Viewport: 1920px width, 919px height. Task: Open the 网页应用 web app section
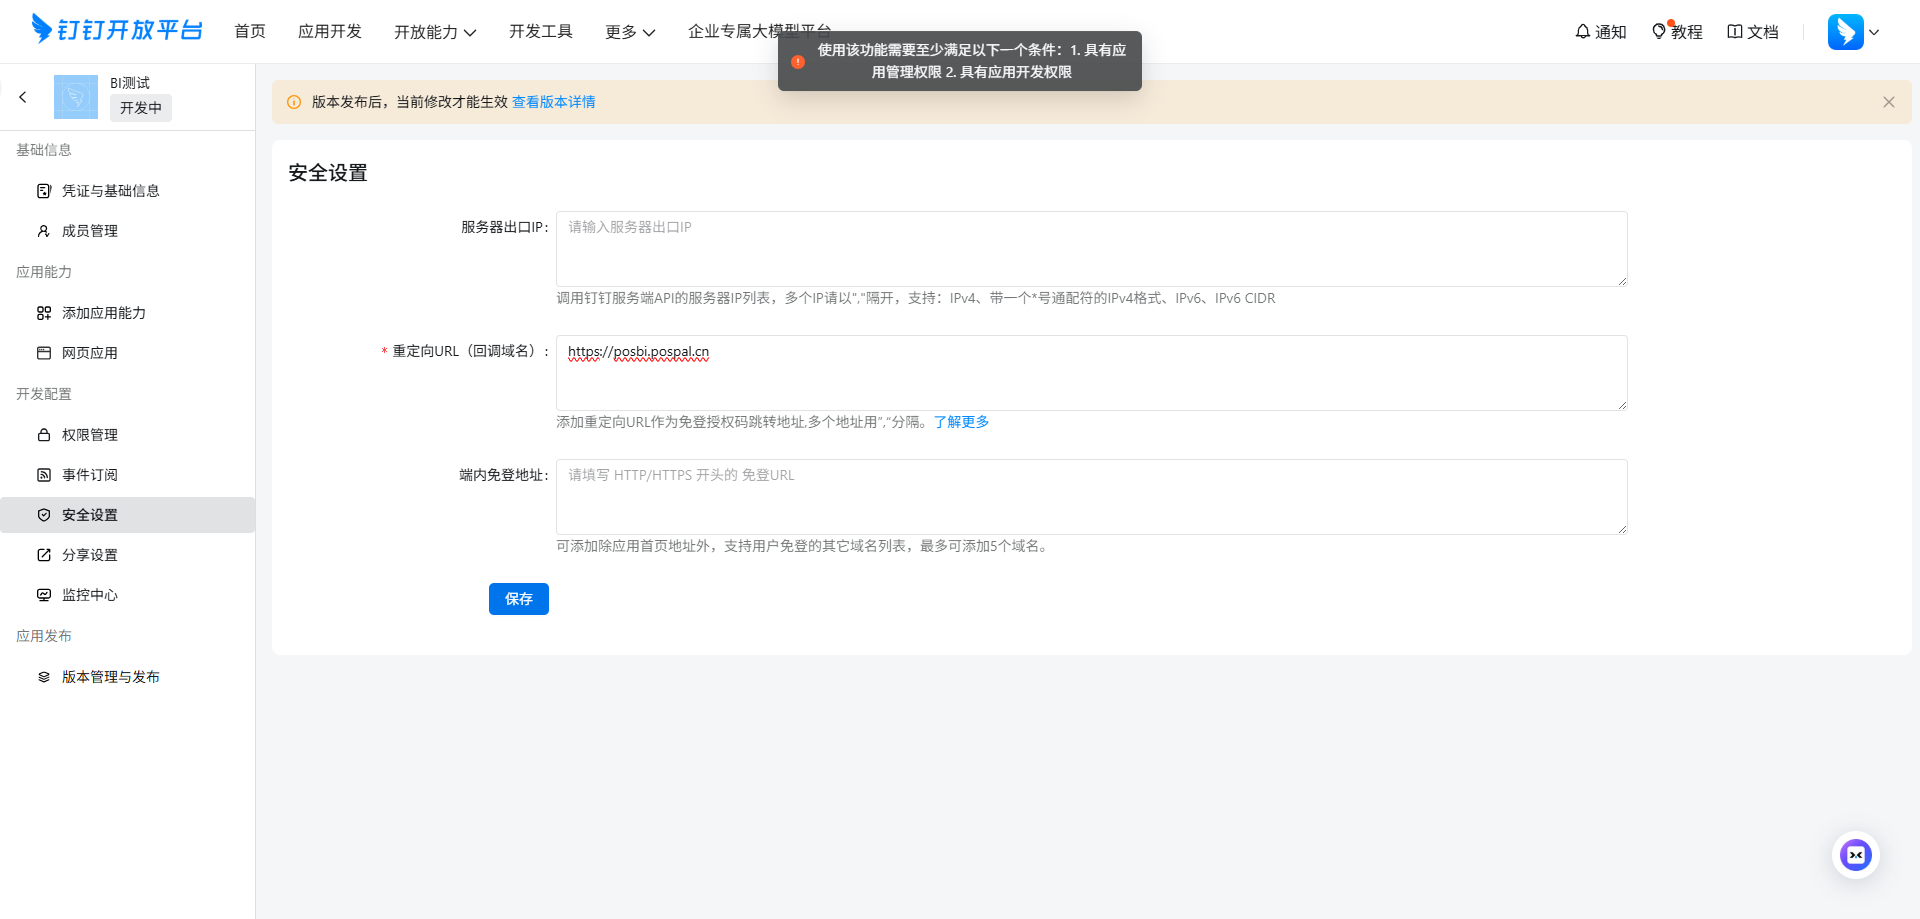[x=88, y=352]
